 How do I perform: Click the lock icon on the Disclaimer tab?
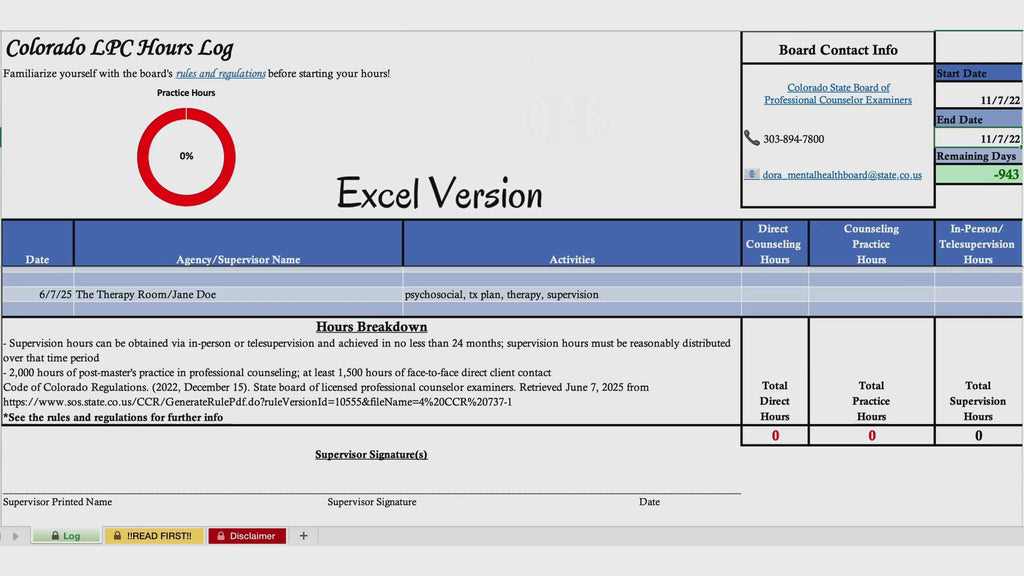coord(221,536)
